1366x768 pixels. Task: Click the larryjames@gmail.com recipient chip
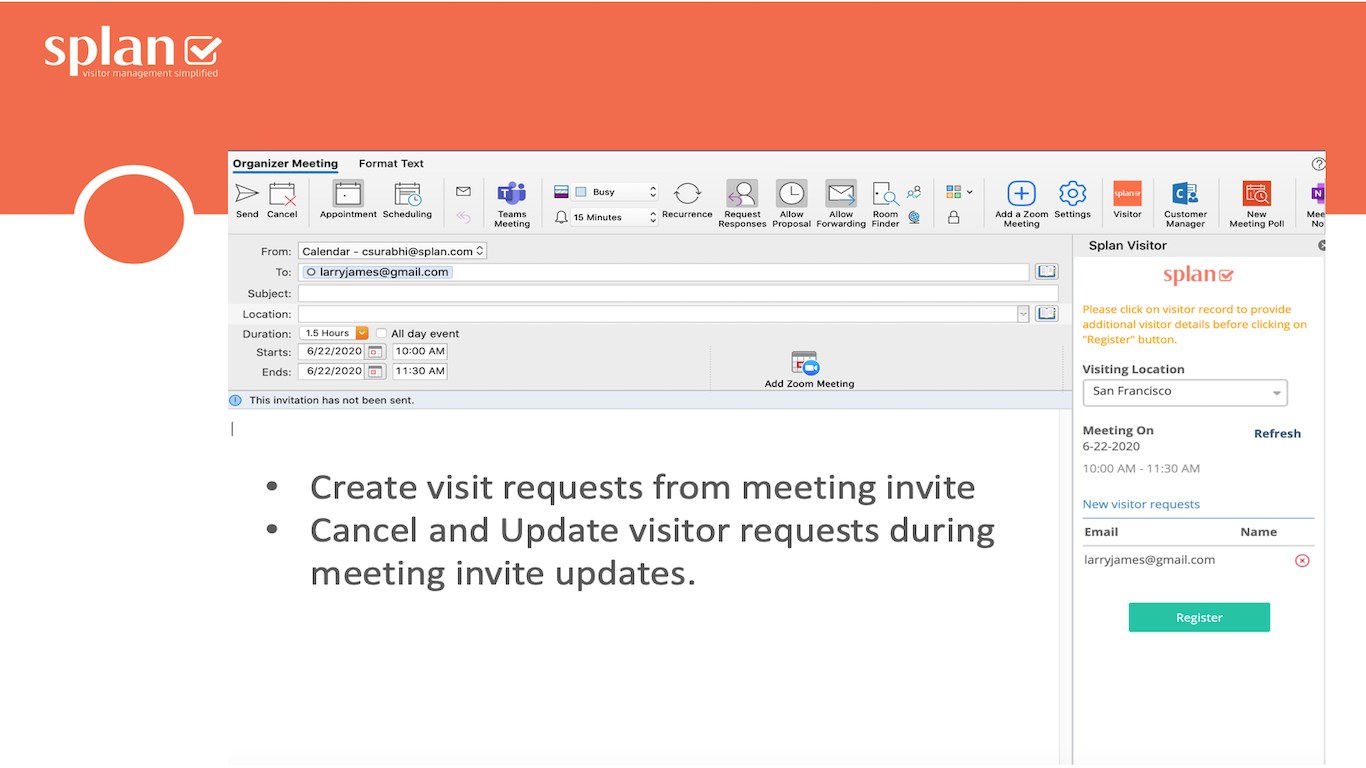[x=376, y=272]
